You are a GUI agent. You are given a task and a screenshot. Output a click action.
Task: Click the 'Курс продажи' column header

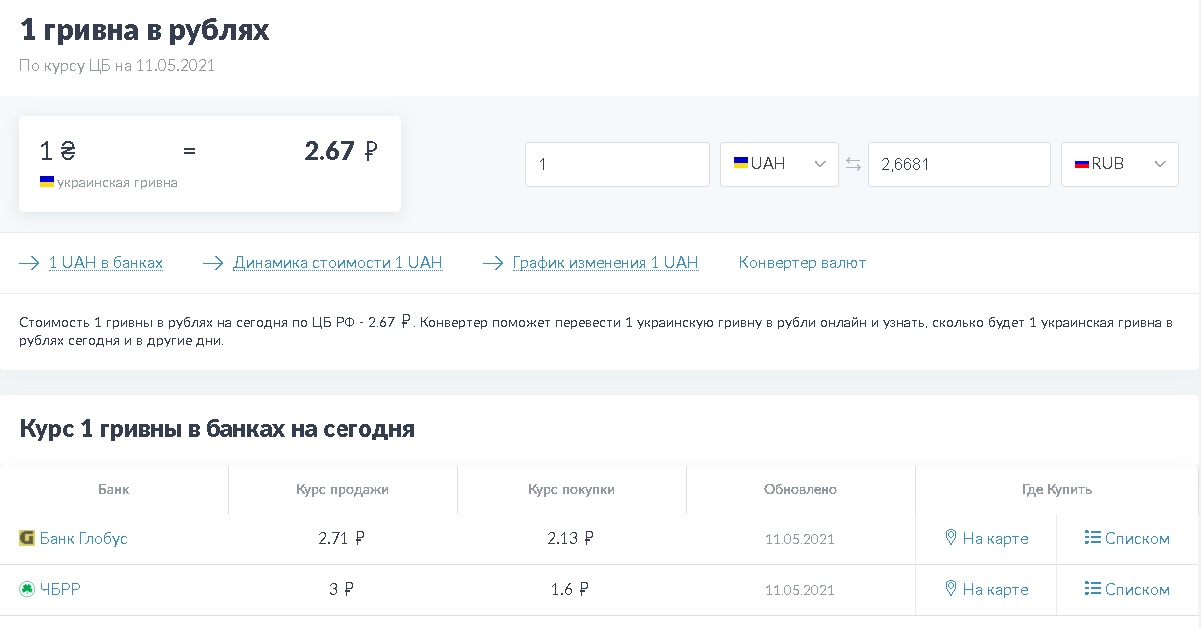(x=342, y=490)
